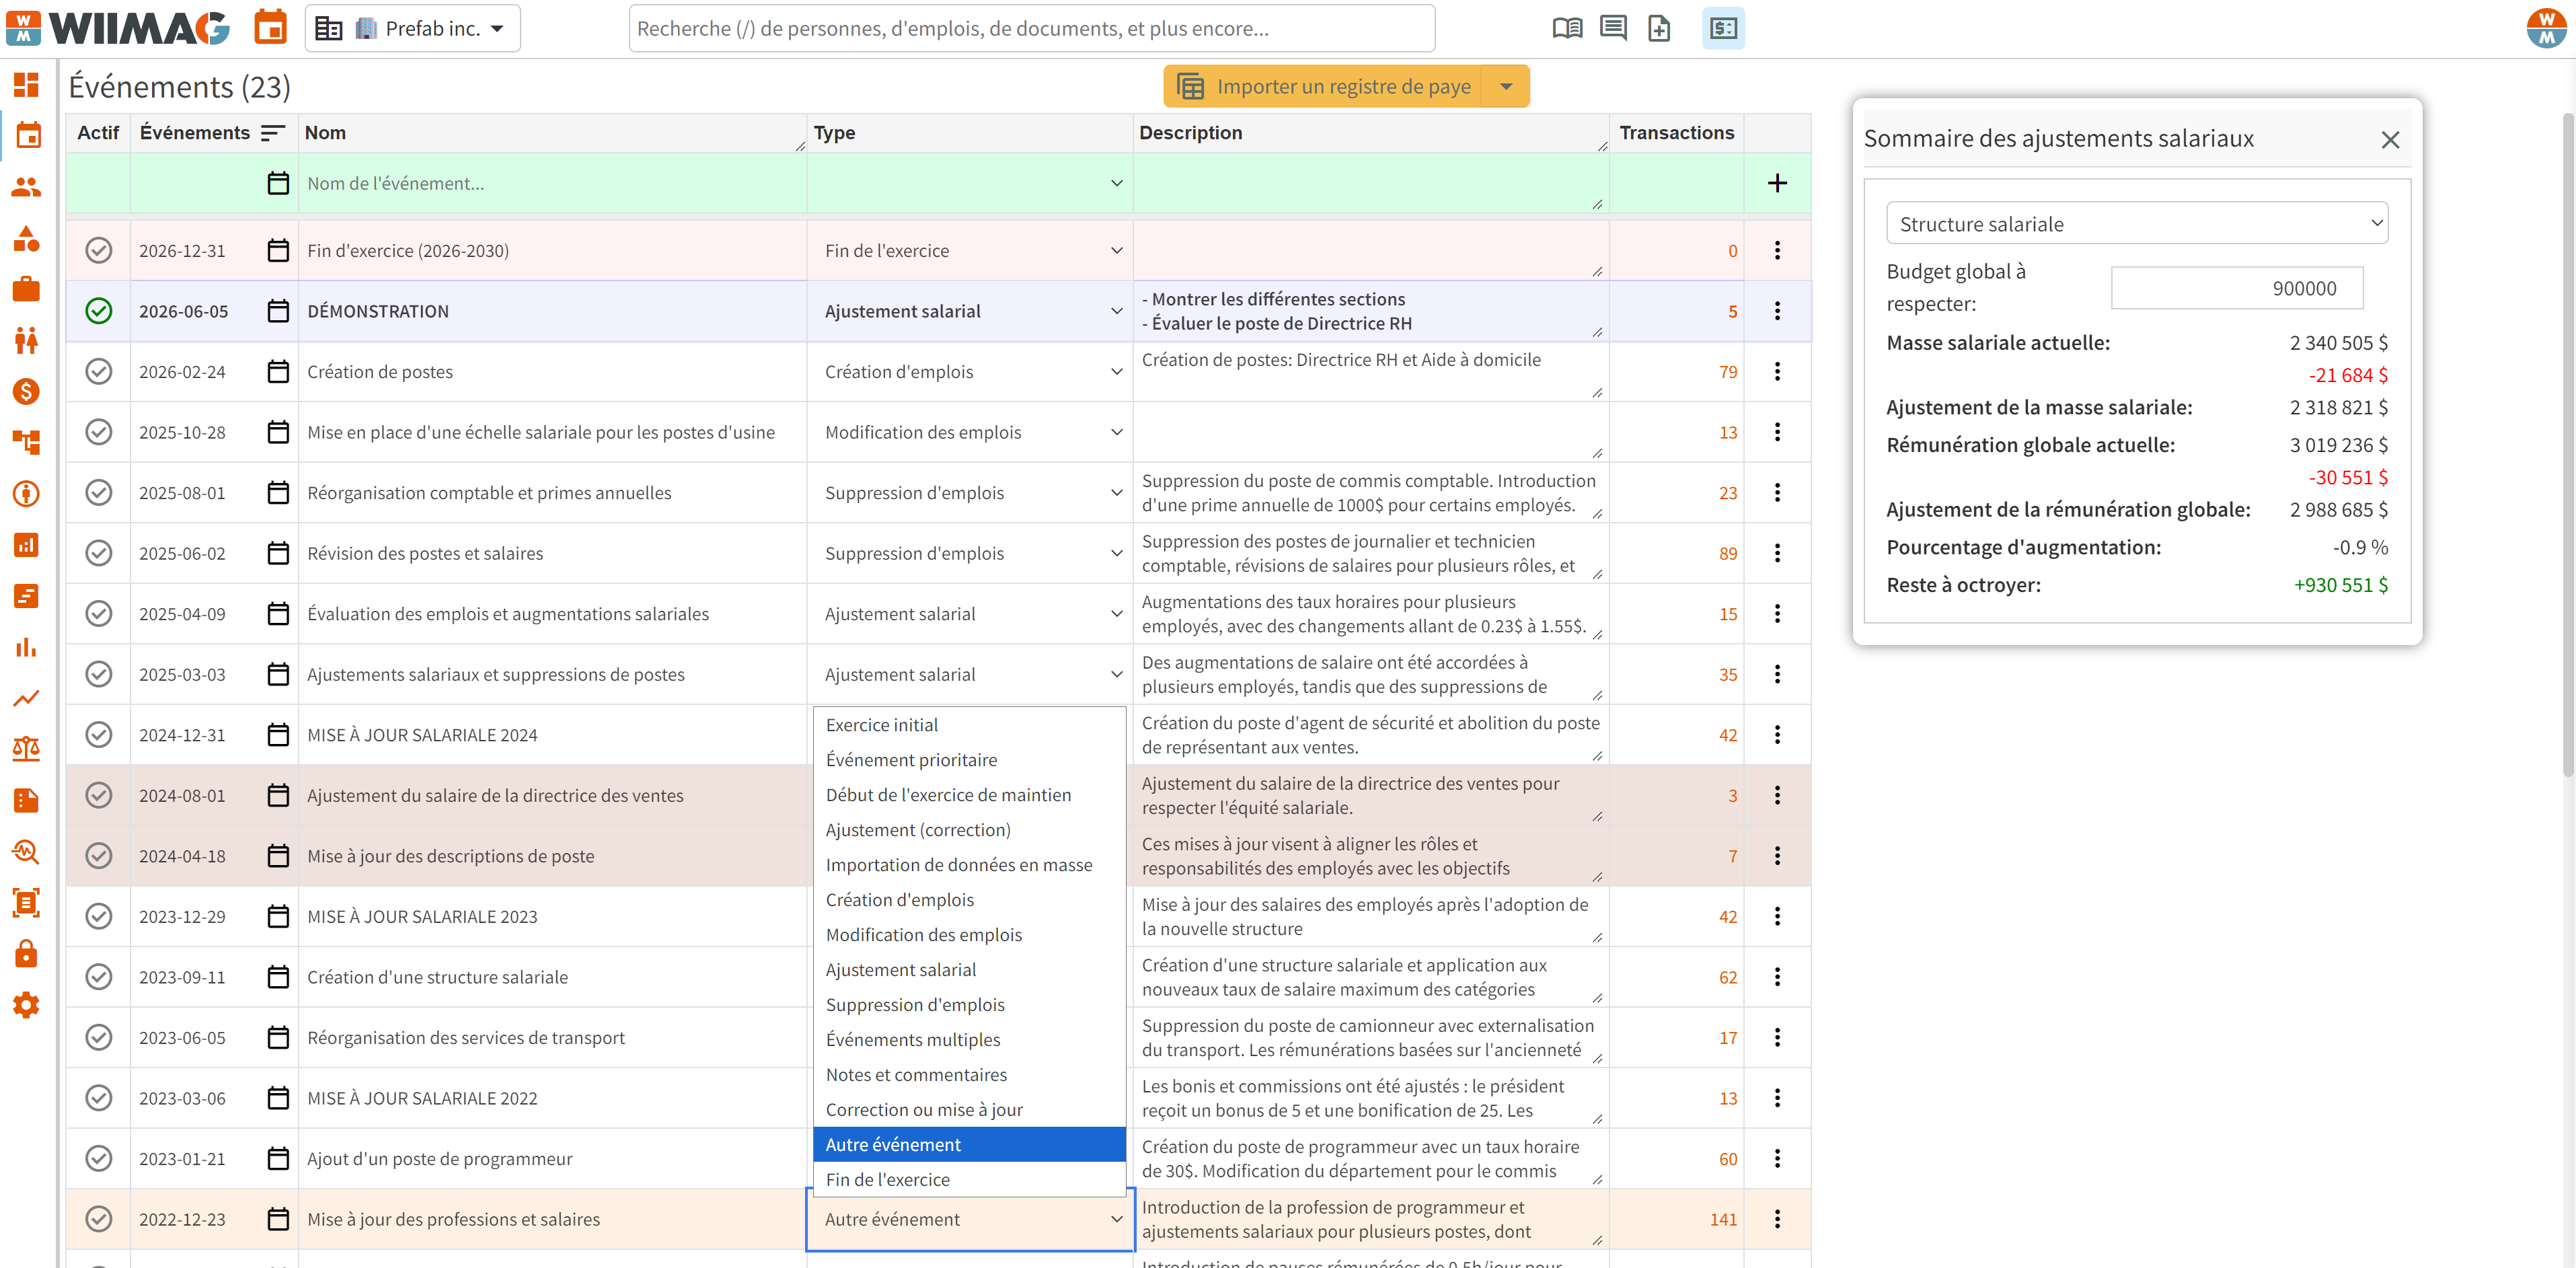Open the Prefab inc. company dropdown
The width and height of the screenshot is (2576, 1268).
[413, 28]
